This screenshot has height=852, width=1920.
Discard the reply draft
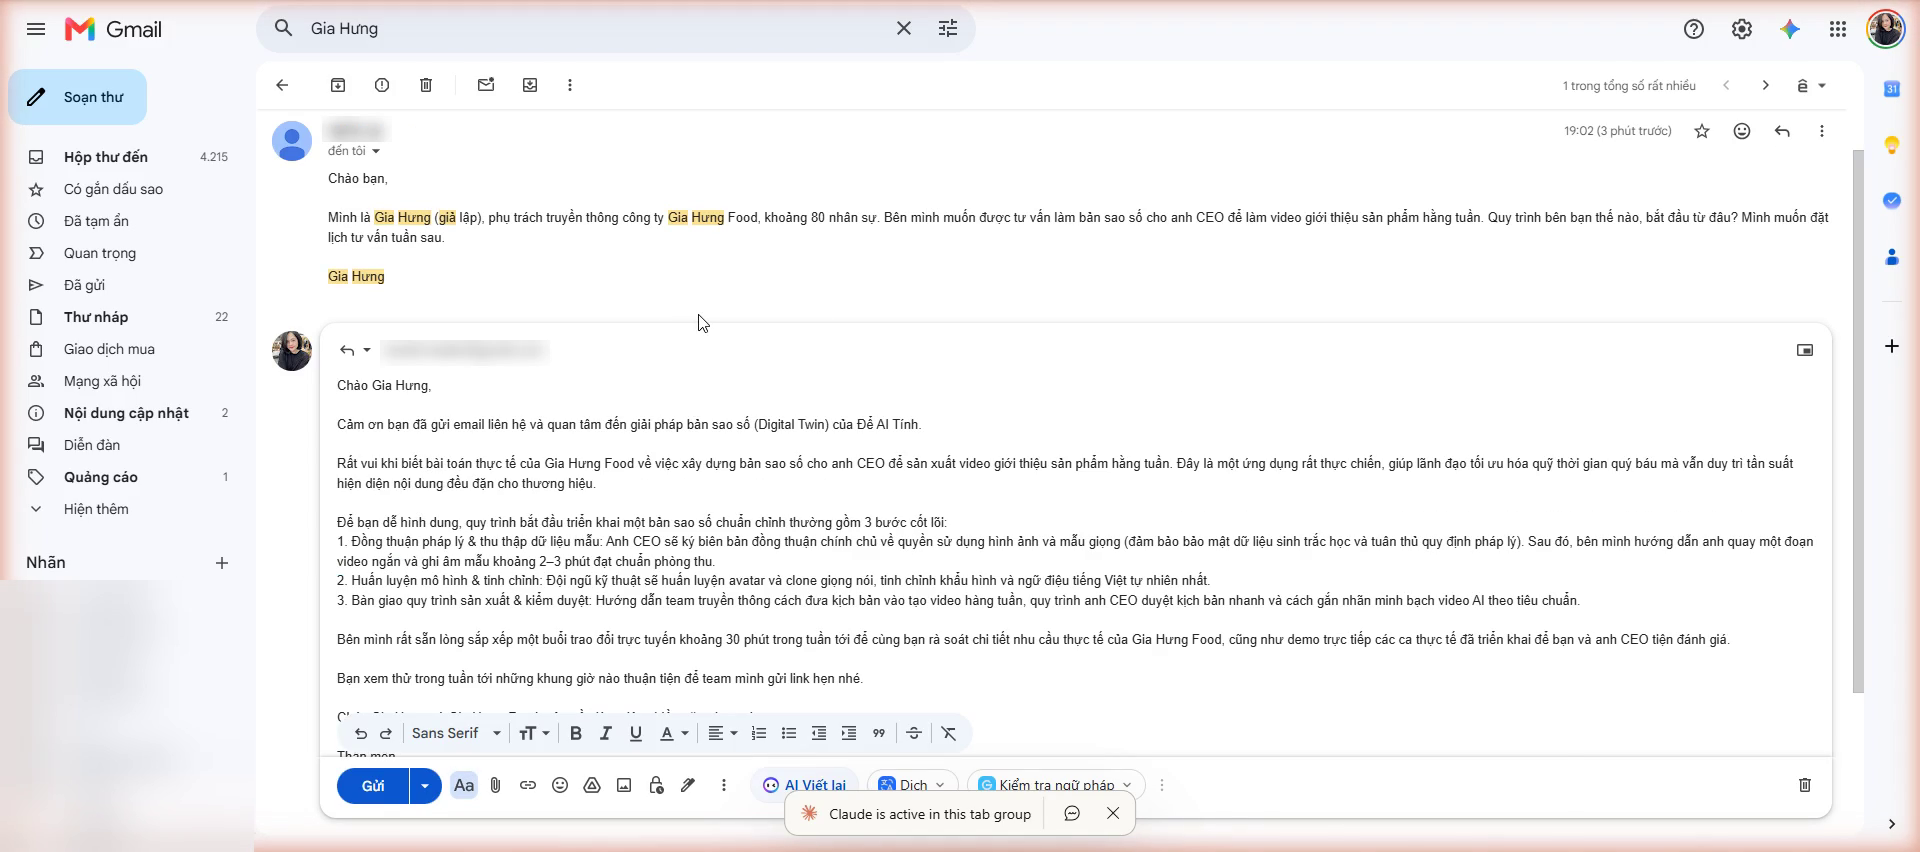tap(1805, 785)
